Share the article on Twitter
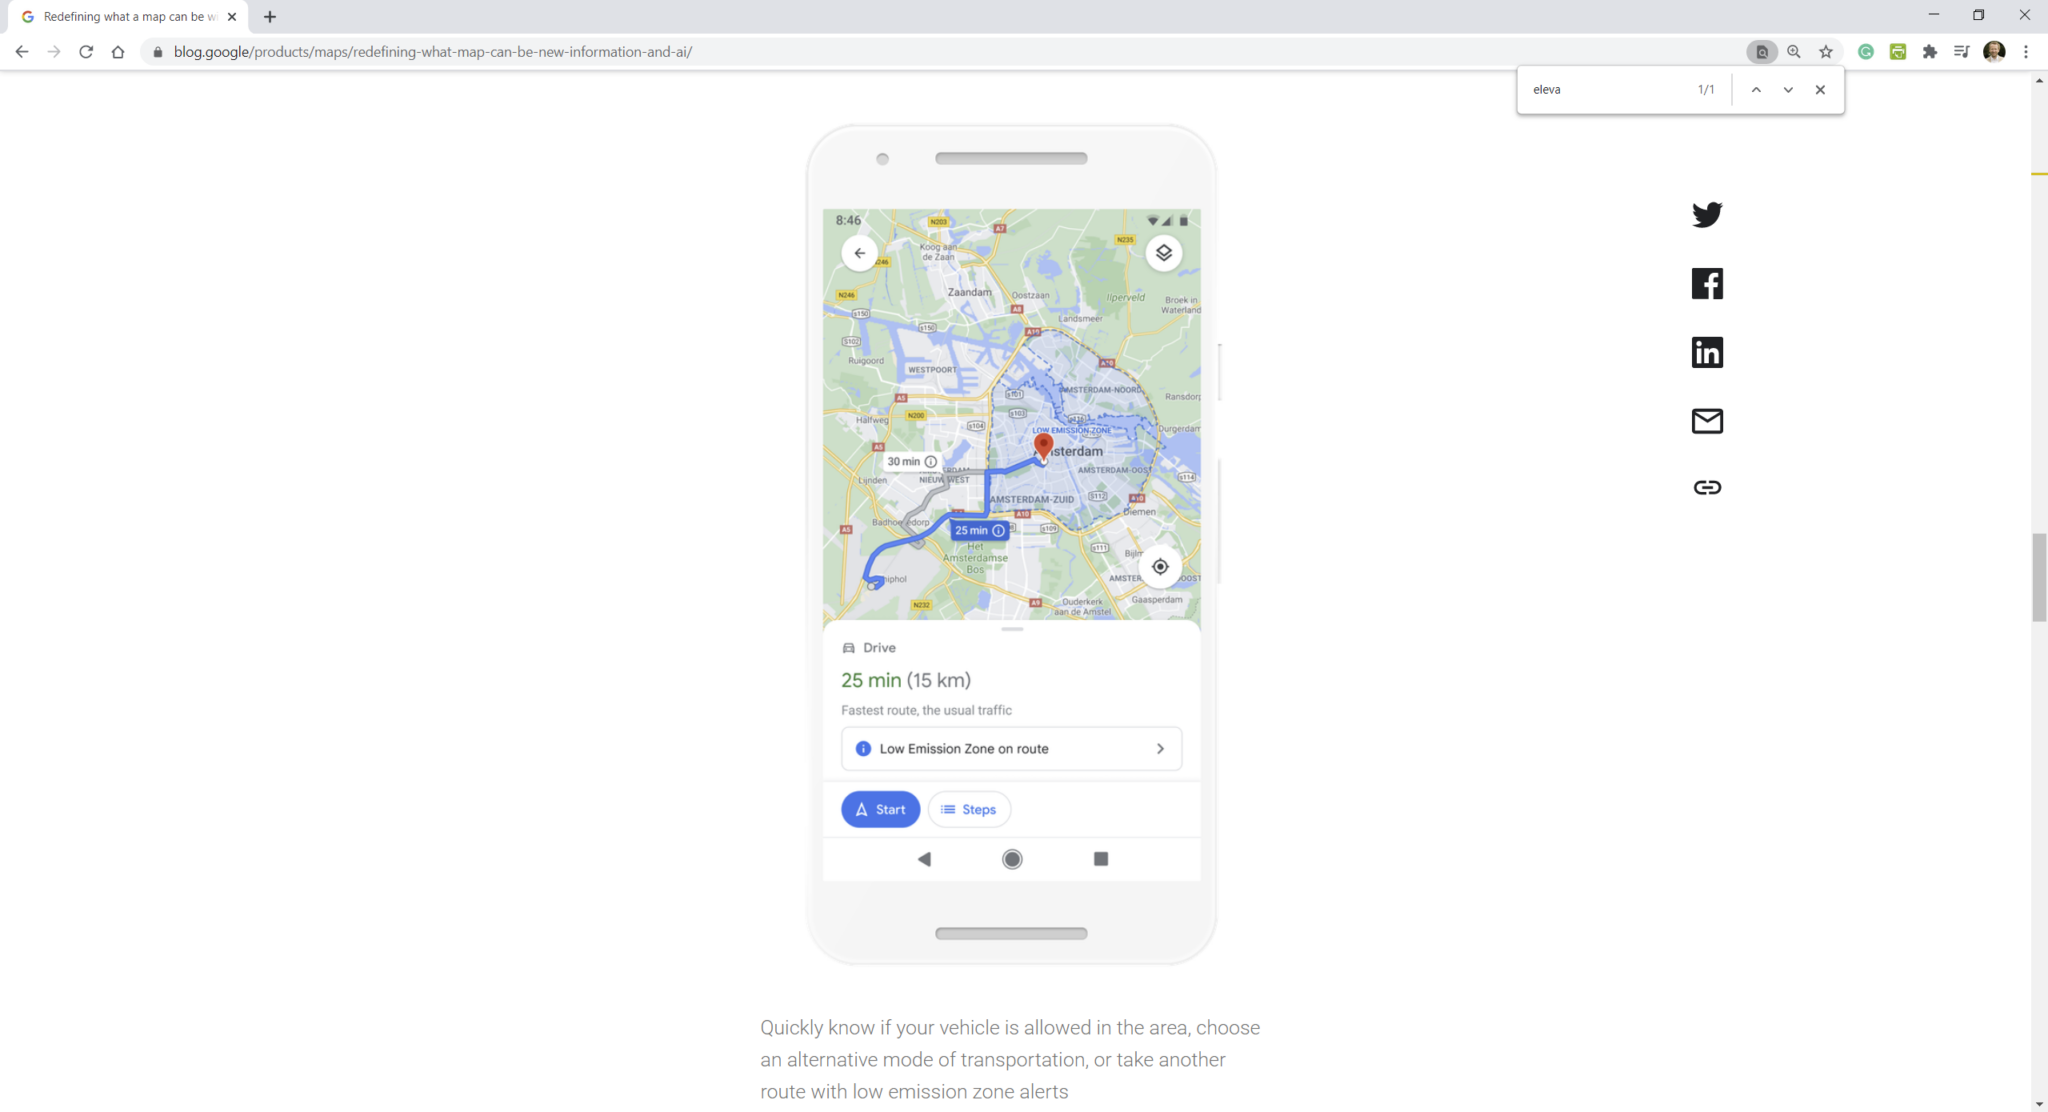2048x1112 pixels. (1706, 214)
